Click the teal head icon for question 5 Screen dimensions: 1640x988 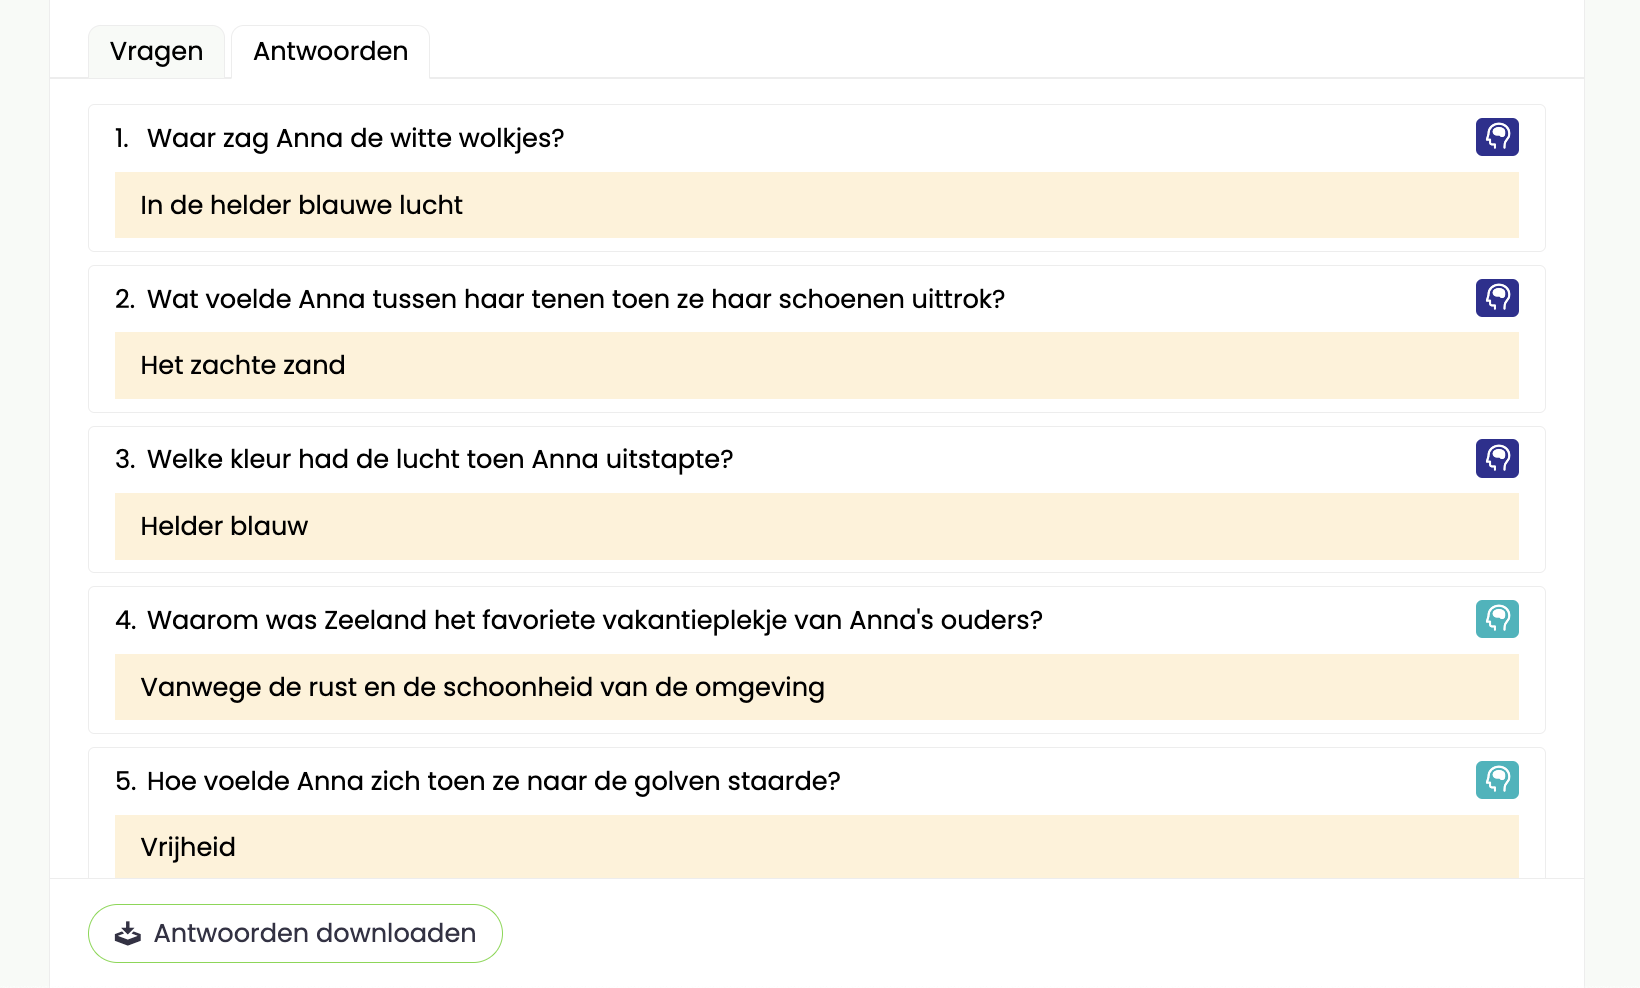tap(1497, 780)
